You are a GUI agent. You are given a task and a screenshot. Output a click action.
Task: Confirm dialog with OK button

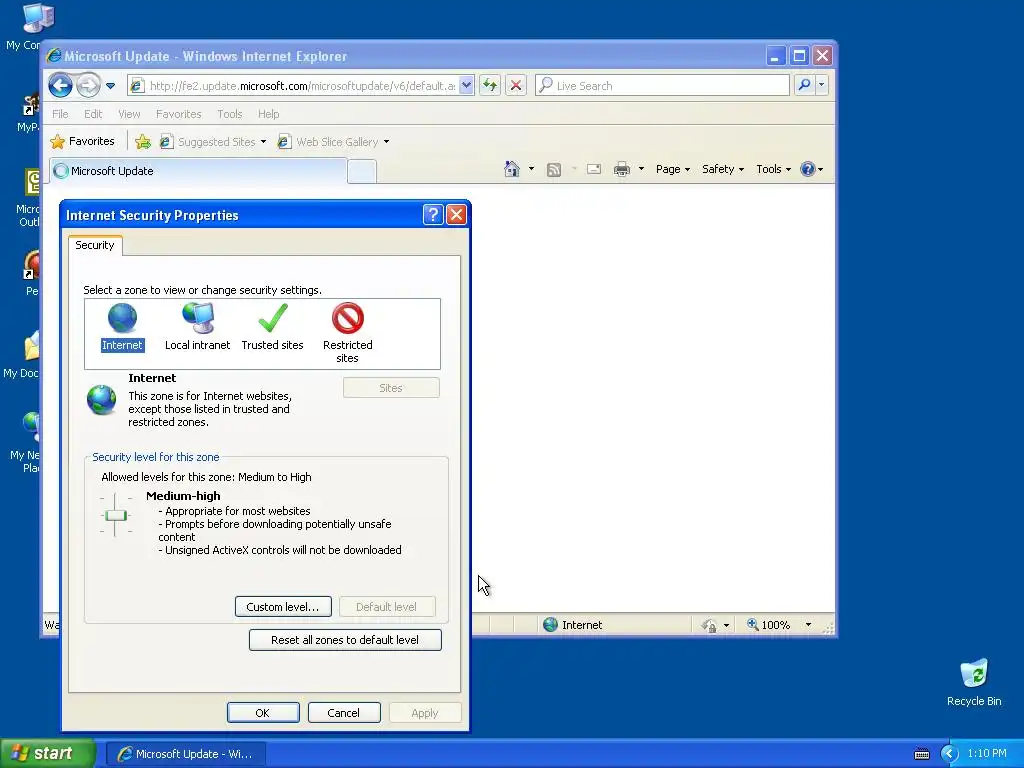(x=263, y=712)
